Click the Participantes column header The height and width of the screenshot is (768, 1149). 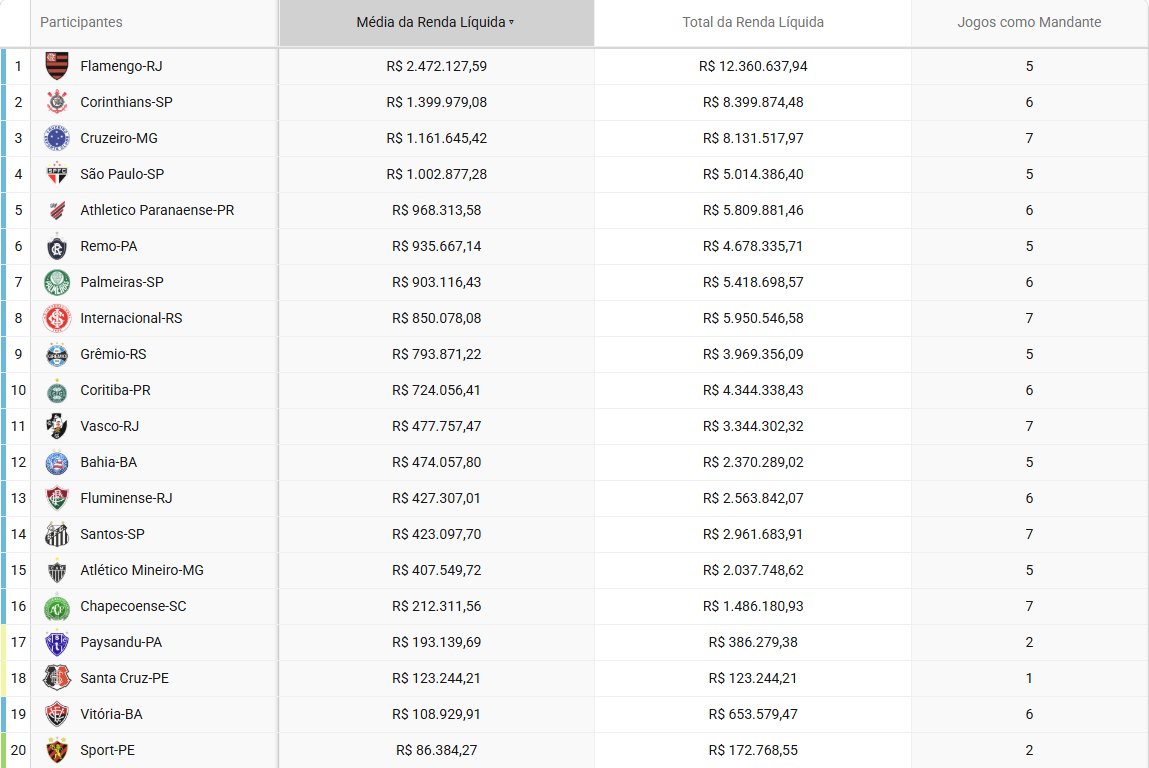click(81, 23)
